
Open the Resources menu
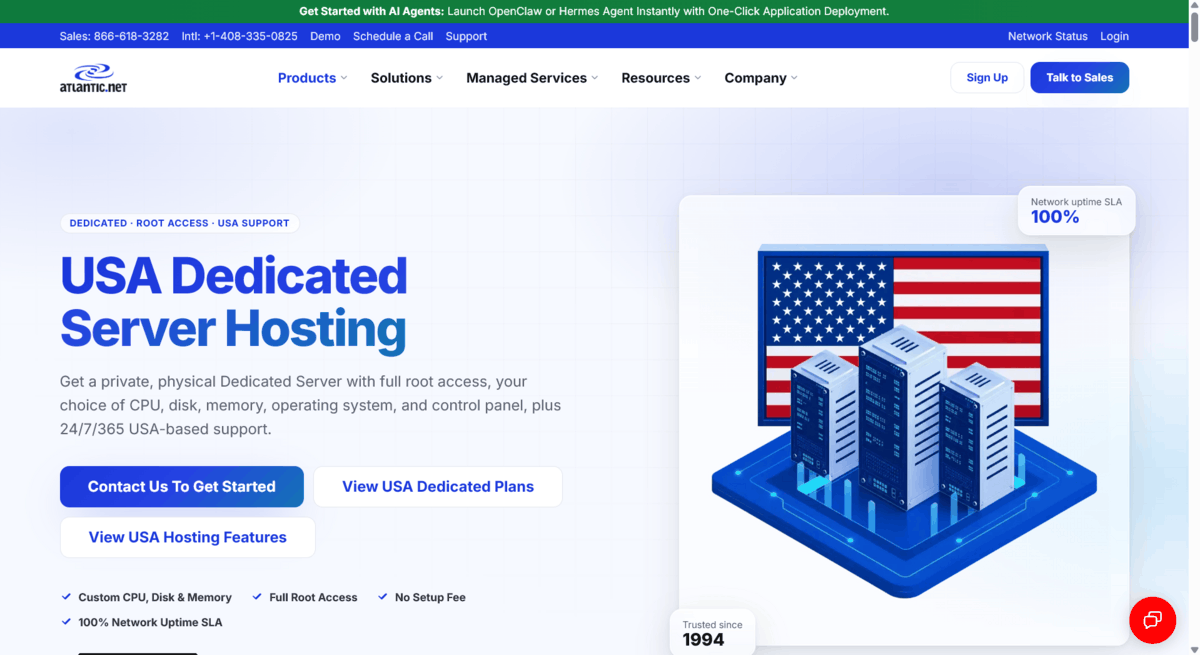click(x=655, y=78)
